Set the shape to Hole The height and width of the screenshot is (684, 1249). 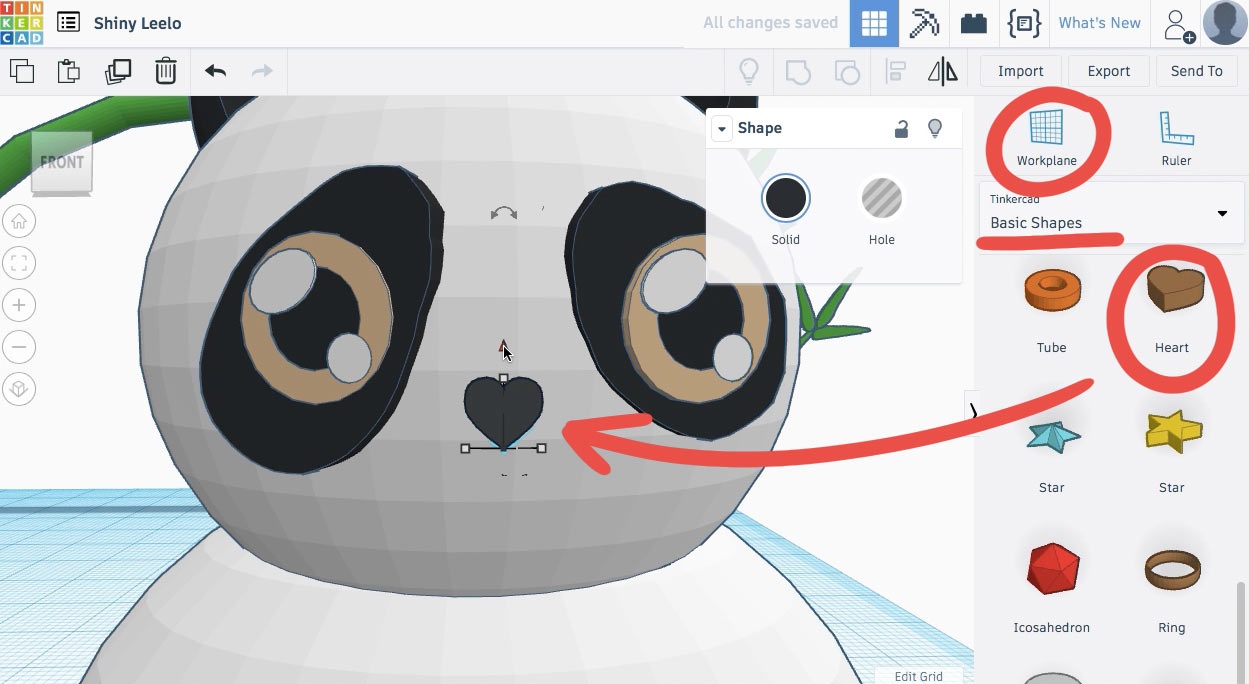tap(881, 198)
